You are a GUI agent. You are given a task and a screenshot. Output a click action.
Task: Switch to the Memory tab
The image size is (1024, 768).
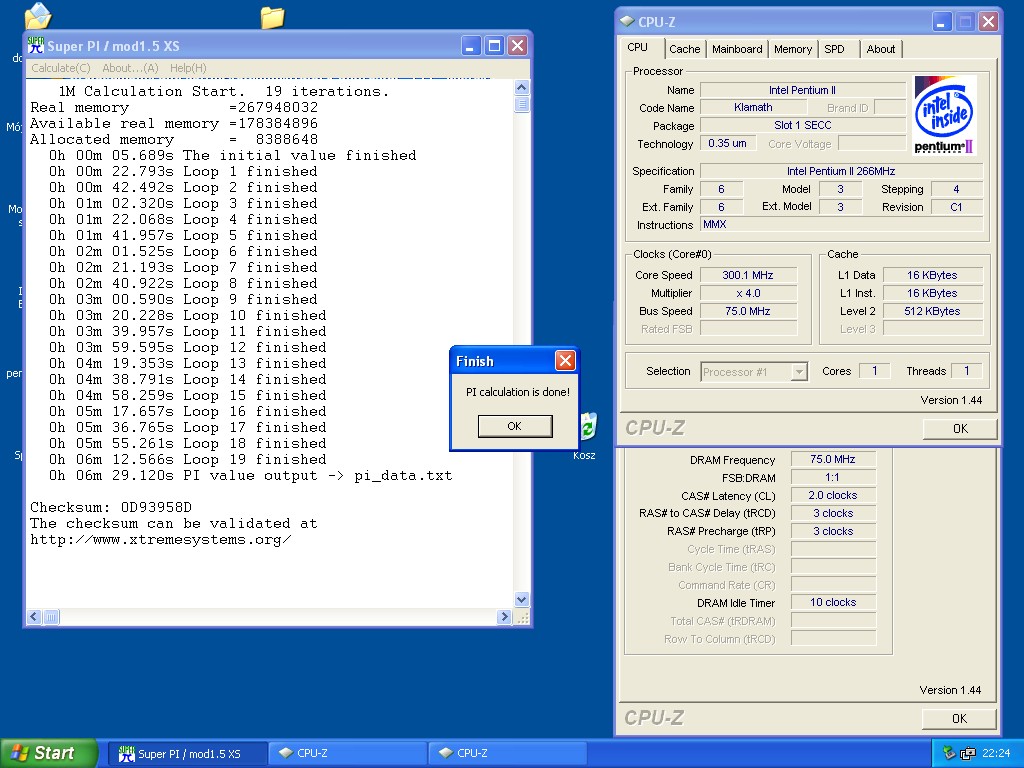(793, 49)
